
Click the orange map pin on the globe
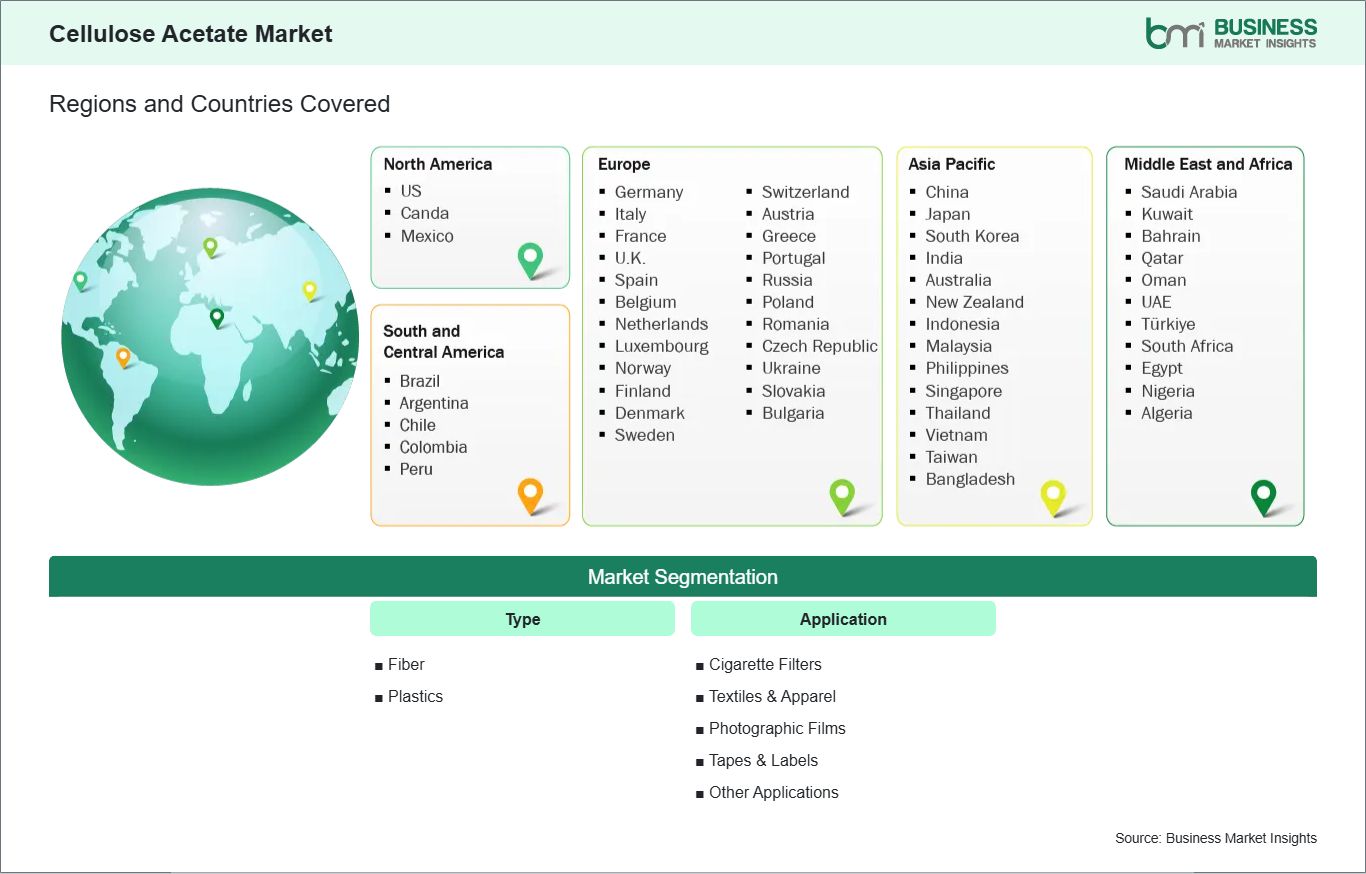click(123, 356)
